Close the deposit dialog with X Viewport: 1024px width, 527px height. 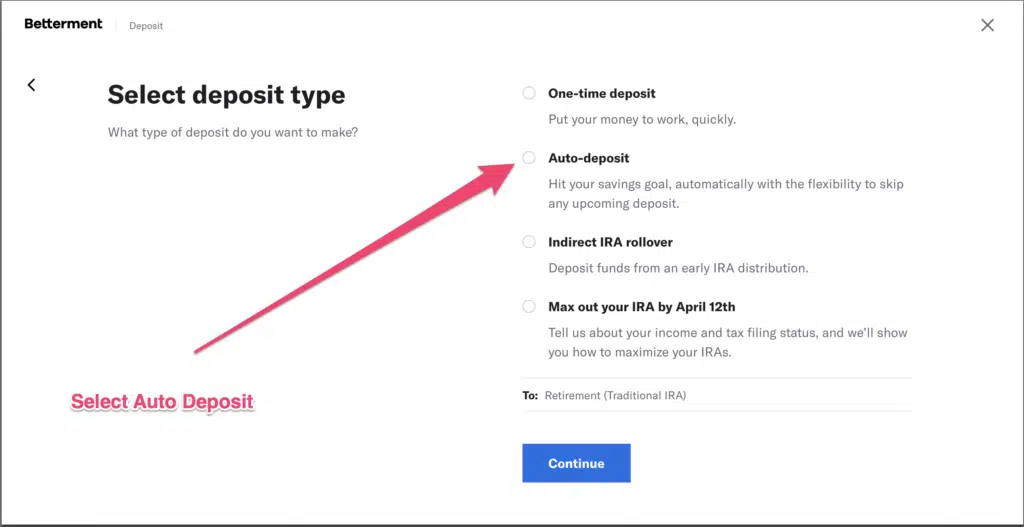pyautogui.click(x=987, y=25)
